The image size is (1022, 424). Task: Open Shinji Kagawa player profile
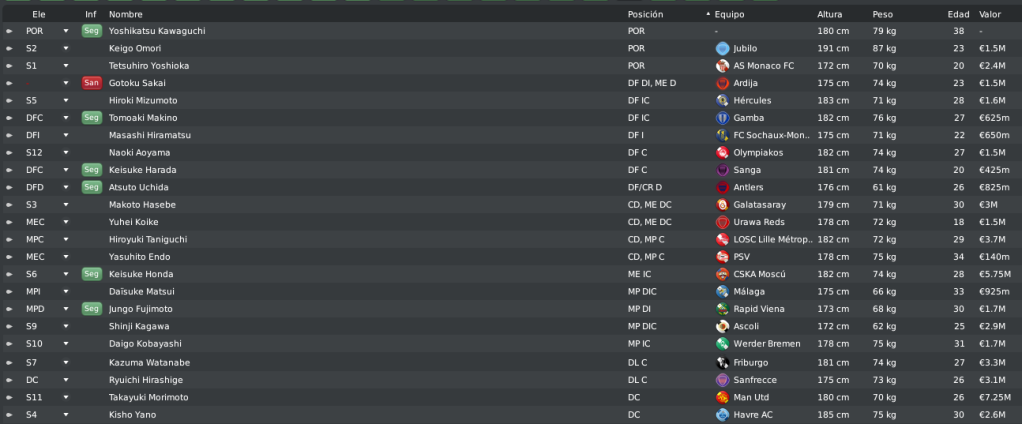pyautogui.click(x=139, y=326)
